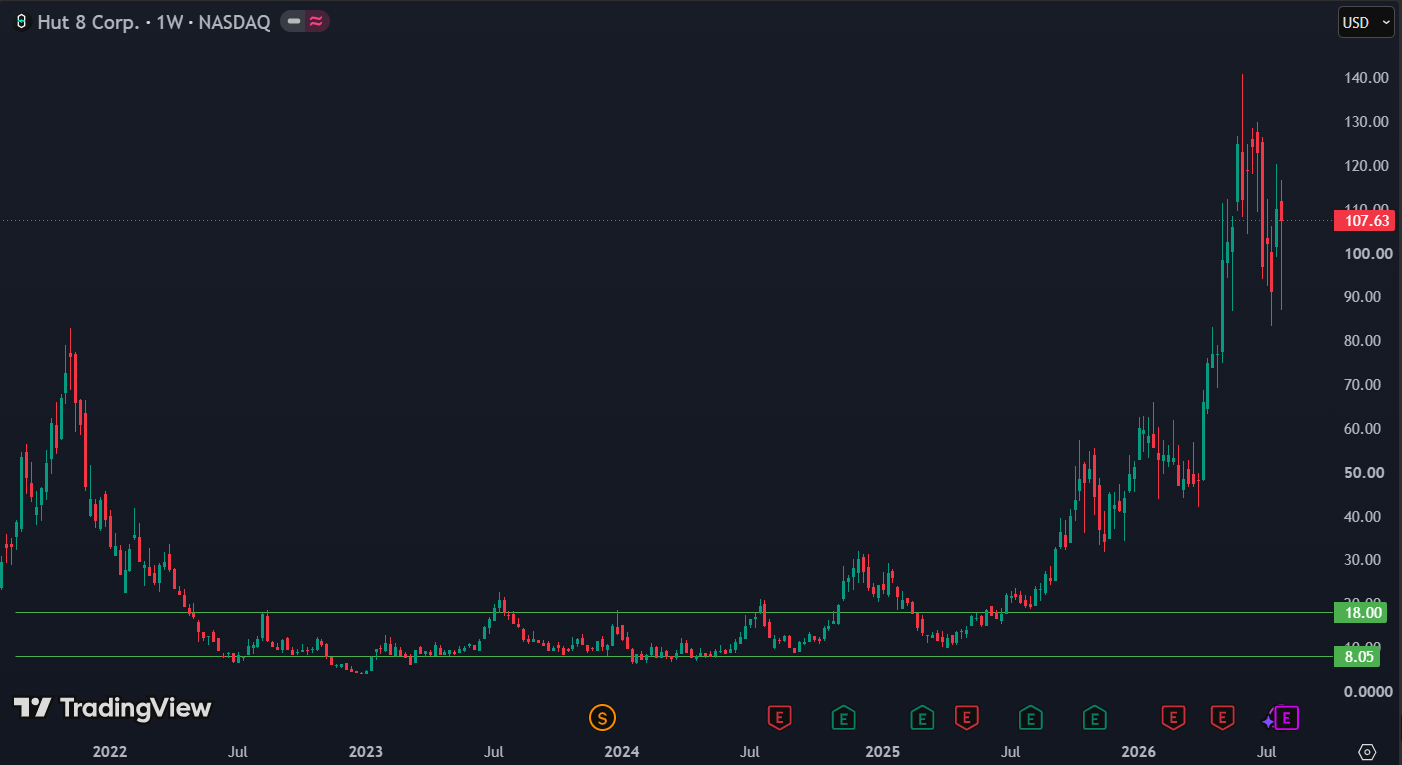Open green earnings marker just after 2025 label
The width and height of the screenshot is (1402, 765).
[922, 717]
